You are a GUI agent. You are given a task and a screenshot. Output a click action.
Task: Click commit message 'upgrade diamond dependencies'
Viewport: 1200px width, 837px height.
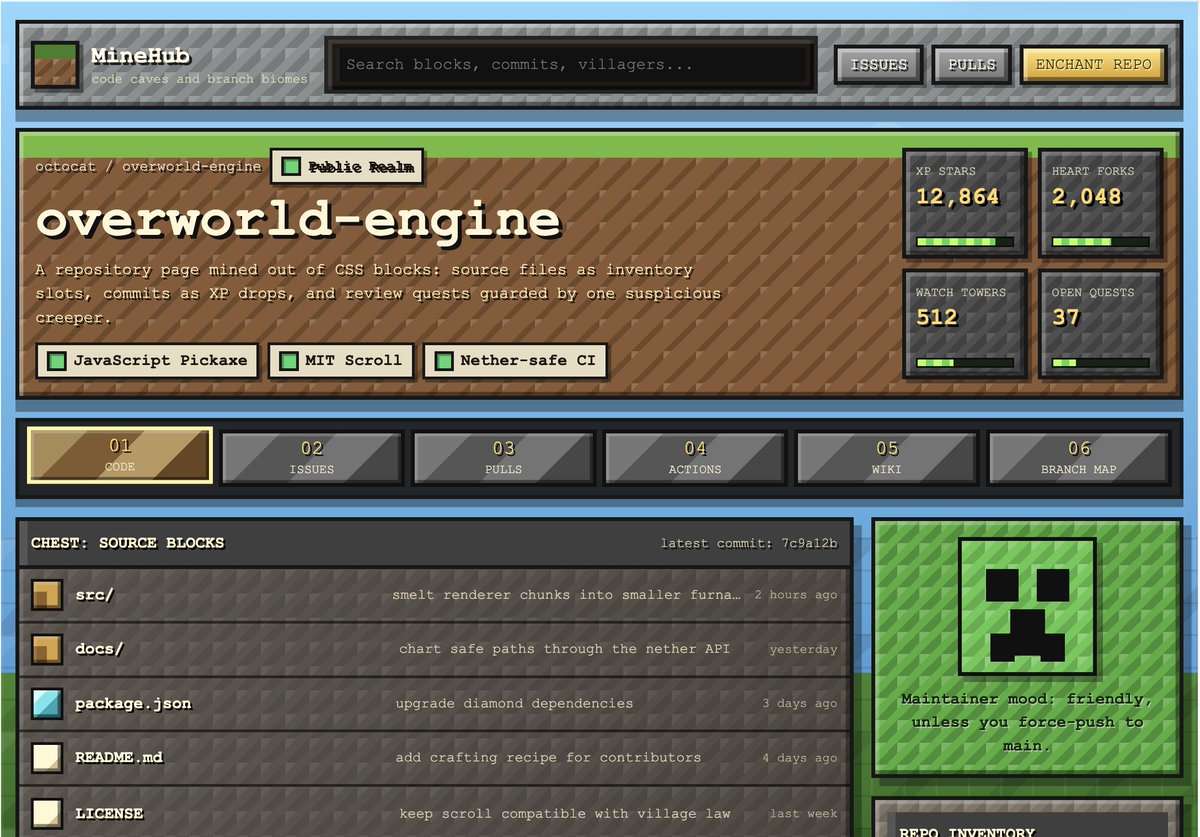point(514,703)
